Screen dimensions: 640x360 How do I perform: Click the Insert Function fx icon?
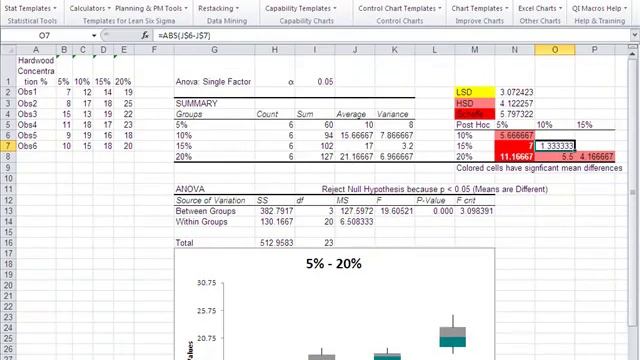(145, 36)
